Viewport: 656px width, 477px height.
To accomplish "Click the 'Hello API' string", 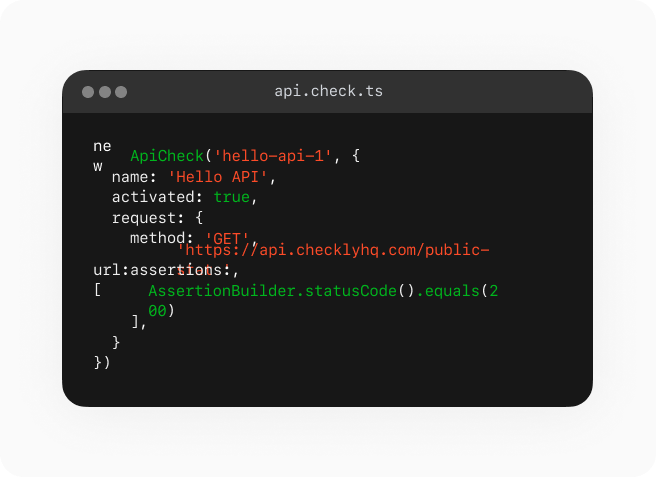I will coord(218,177).
